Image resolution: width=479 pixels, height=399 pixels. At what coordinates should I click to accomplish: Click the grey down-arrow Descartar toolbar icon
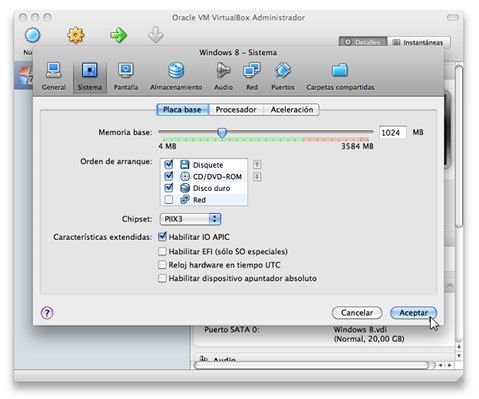point(156,35)
